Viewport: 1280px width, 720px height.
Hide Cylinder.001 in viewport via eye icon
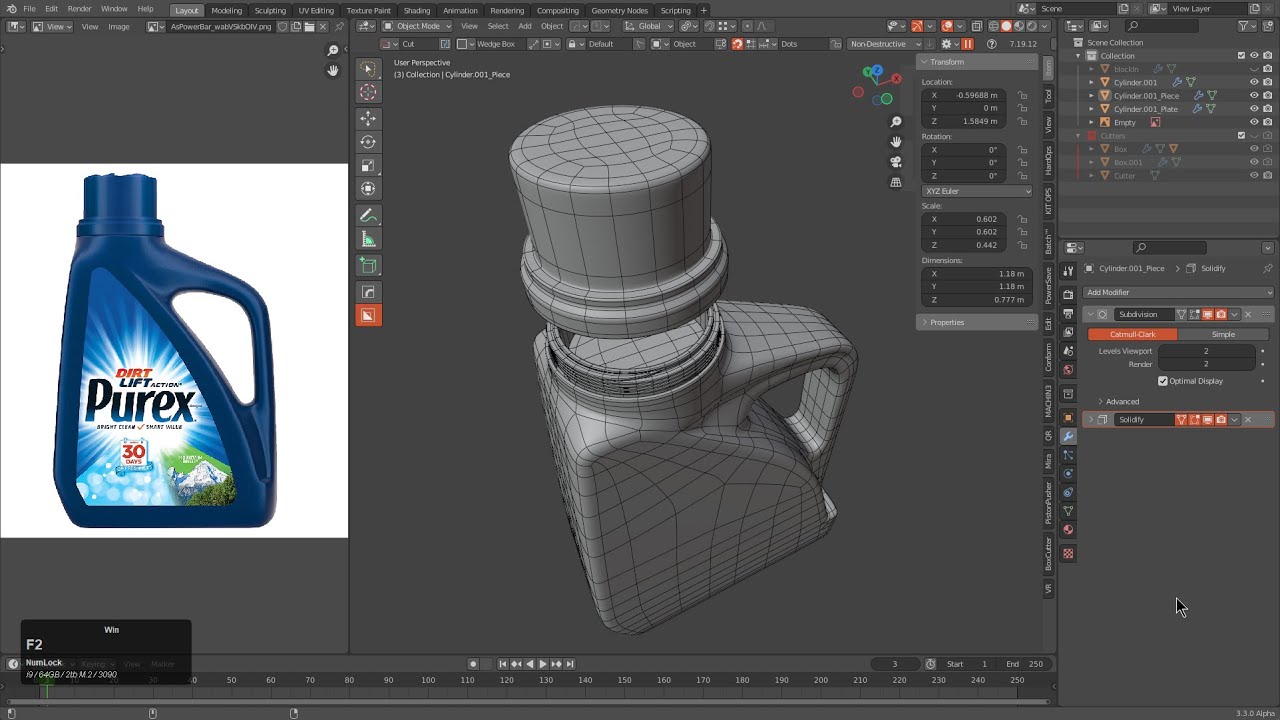click(1254, 82)
